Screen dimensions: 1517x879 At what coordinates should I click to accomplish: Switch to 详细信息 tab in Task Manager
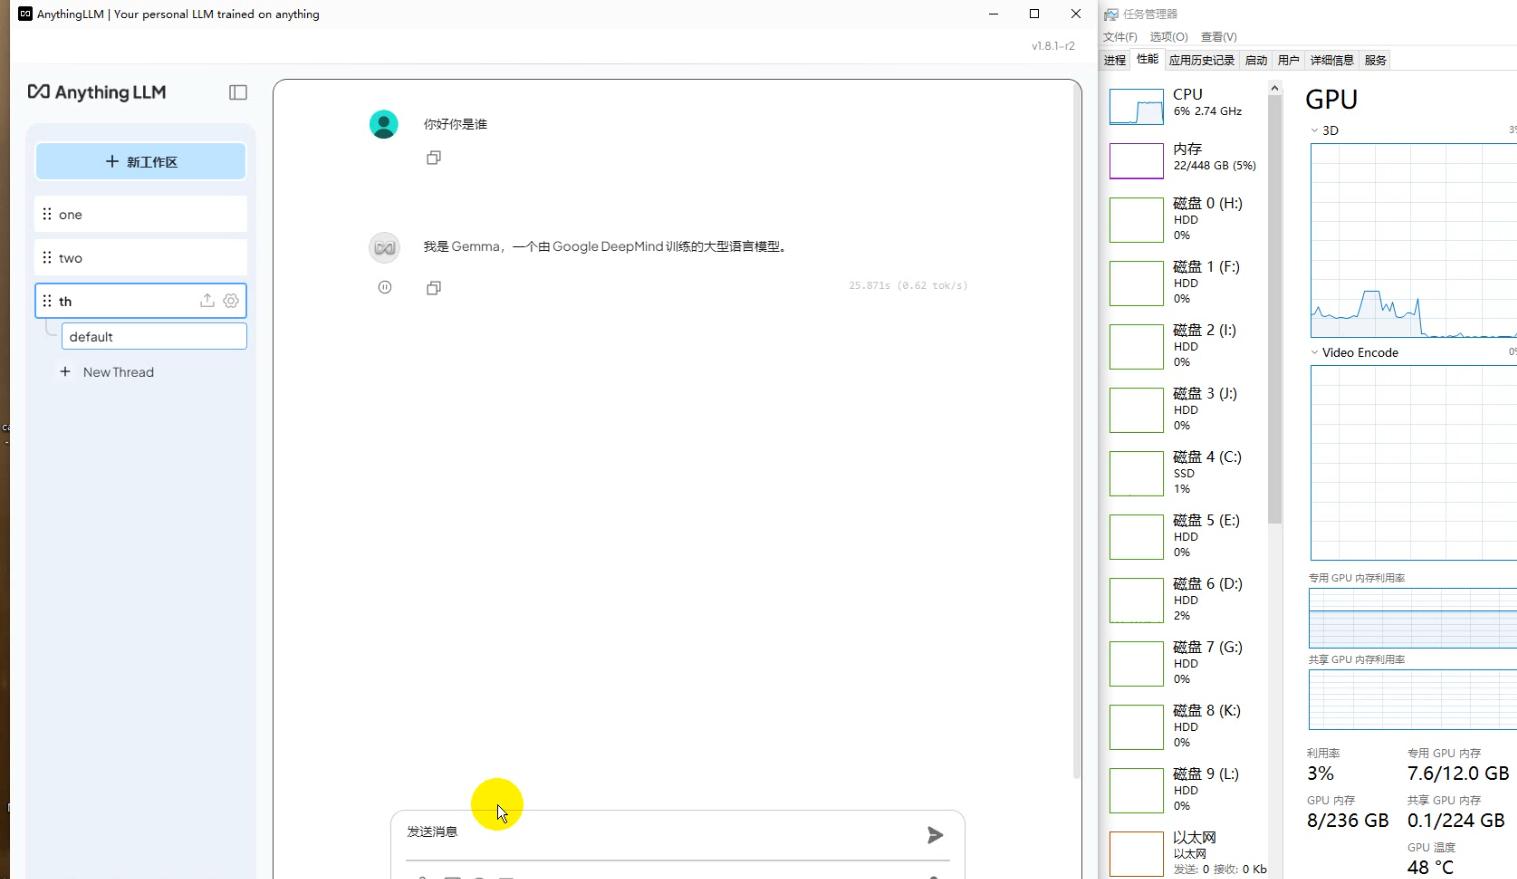1332,60
